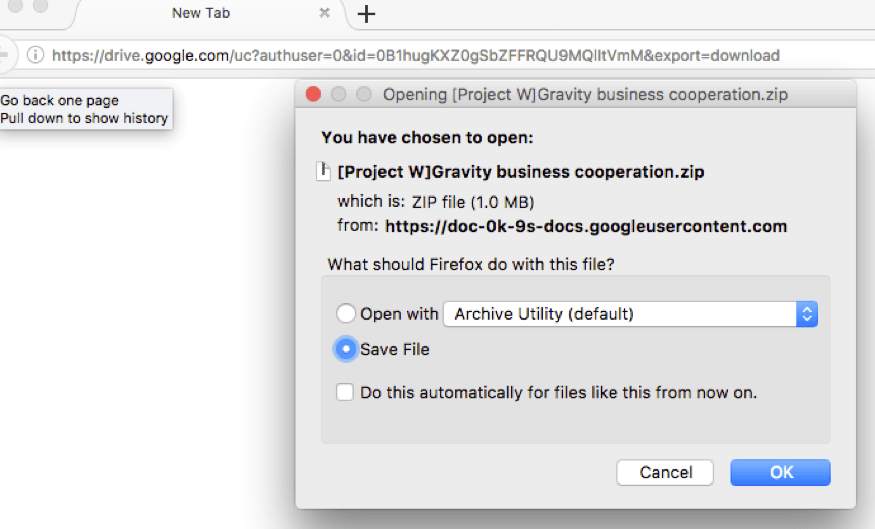The height and width of the screenshot is (529, 875).
Task: Close the New Tab tab
Action: [325, 13]
